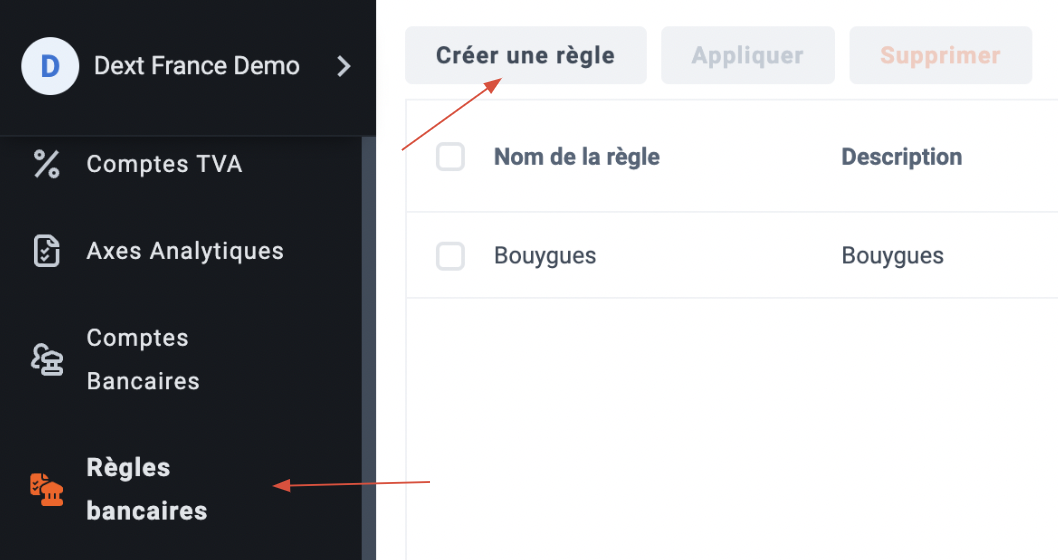Click the sidebar vertical scrollbar
This screenshot has width=1058, height=560.
[368, 348]
